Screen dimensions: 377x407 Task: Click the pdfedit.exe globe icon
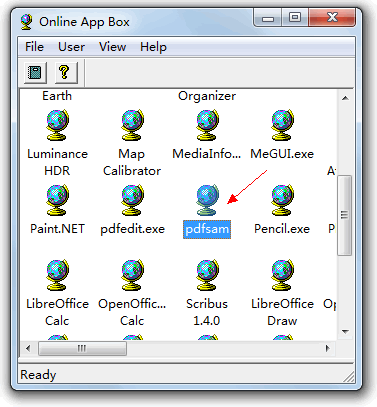coord(132,200)
